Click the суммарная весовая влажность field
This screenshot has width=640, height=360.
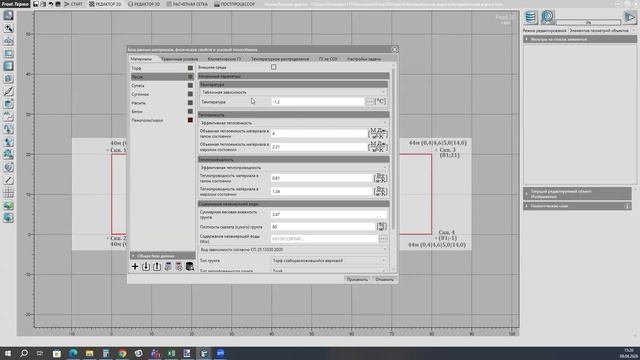pos(329,214)
